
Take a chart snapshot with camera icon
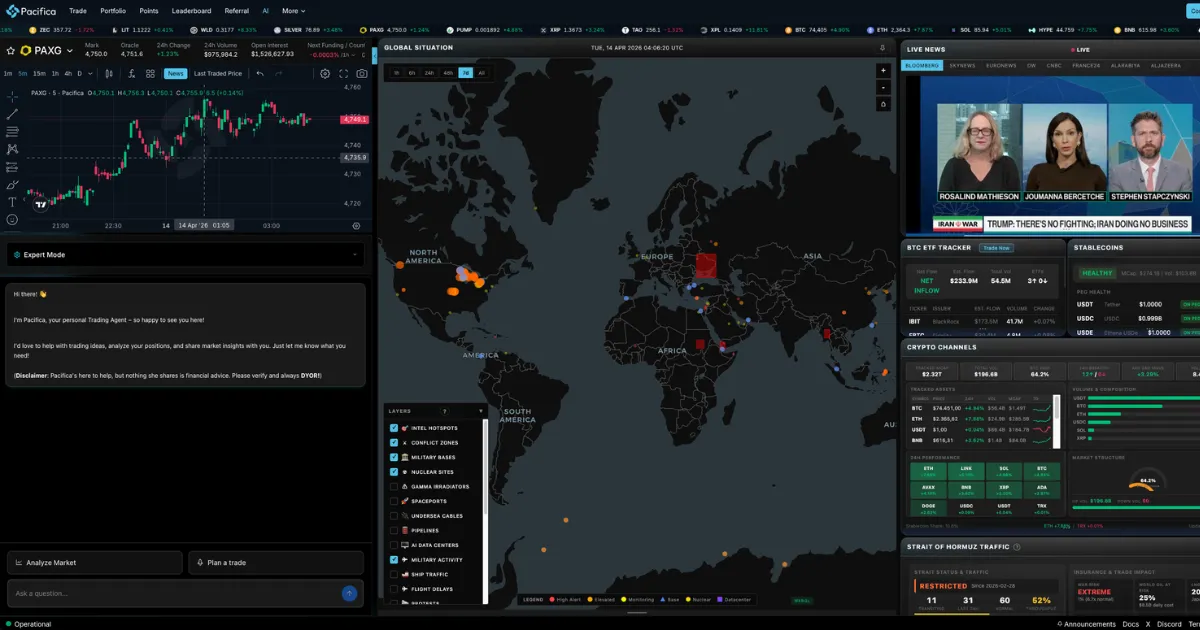tap(361, 74)
